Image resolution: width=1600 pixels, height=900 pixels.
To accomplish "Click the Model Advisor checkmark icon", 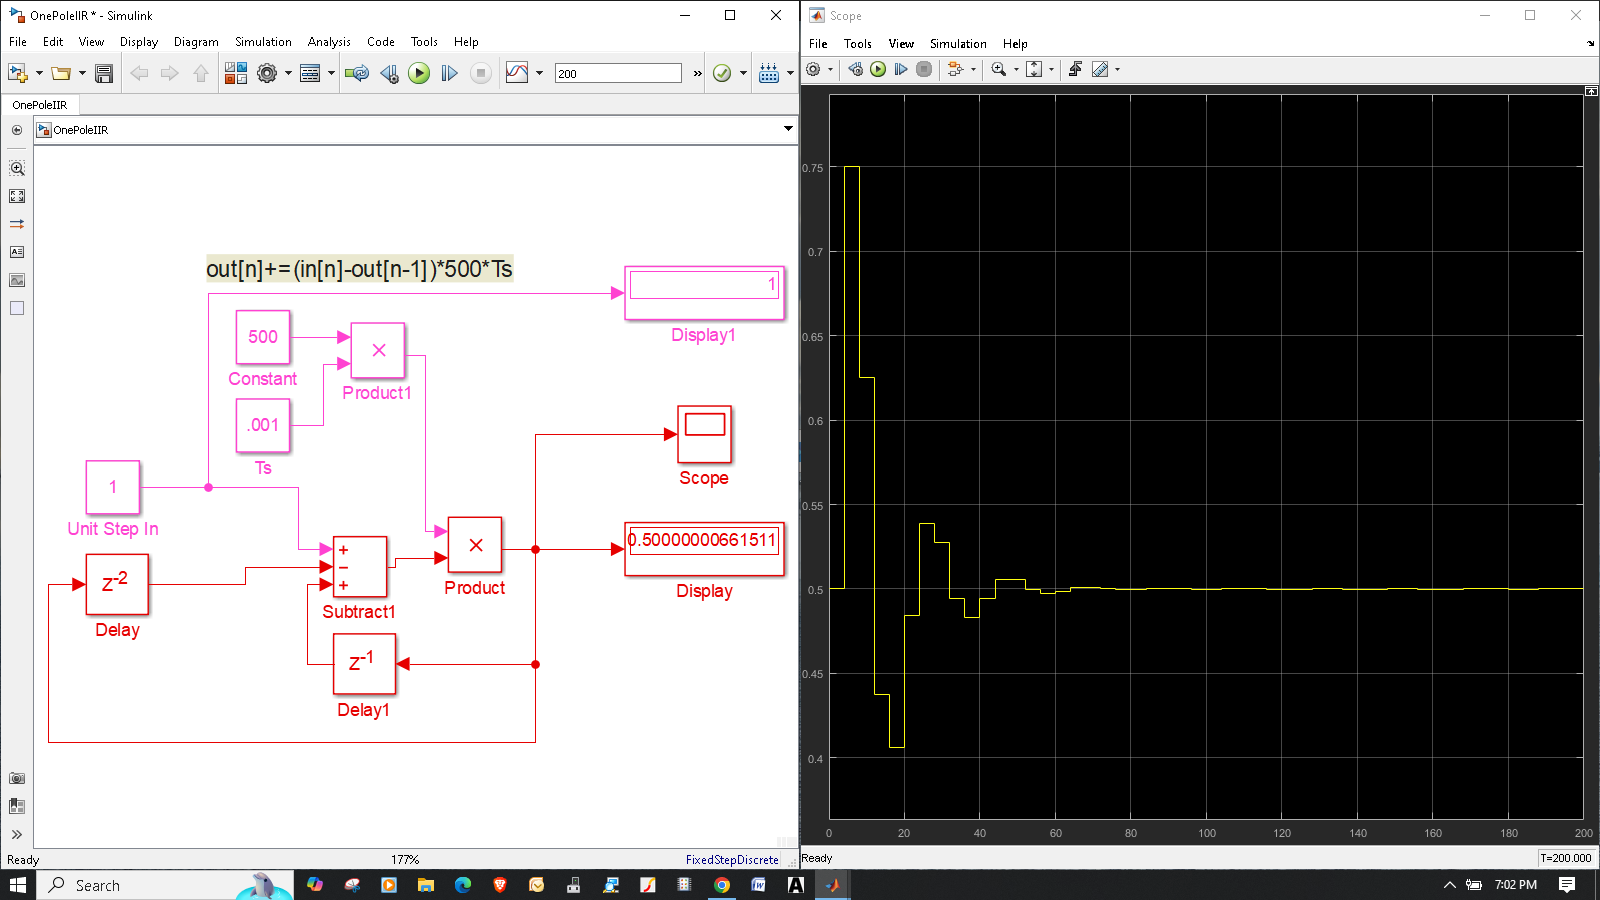I will [722, 73].
